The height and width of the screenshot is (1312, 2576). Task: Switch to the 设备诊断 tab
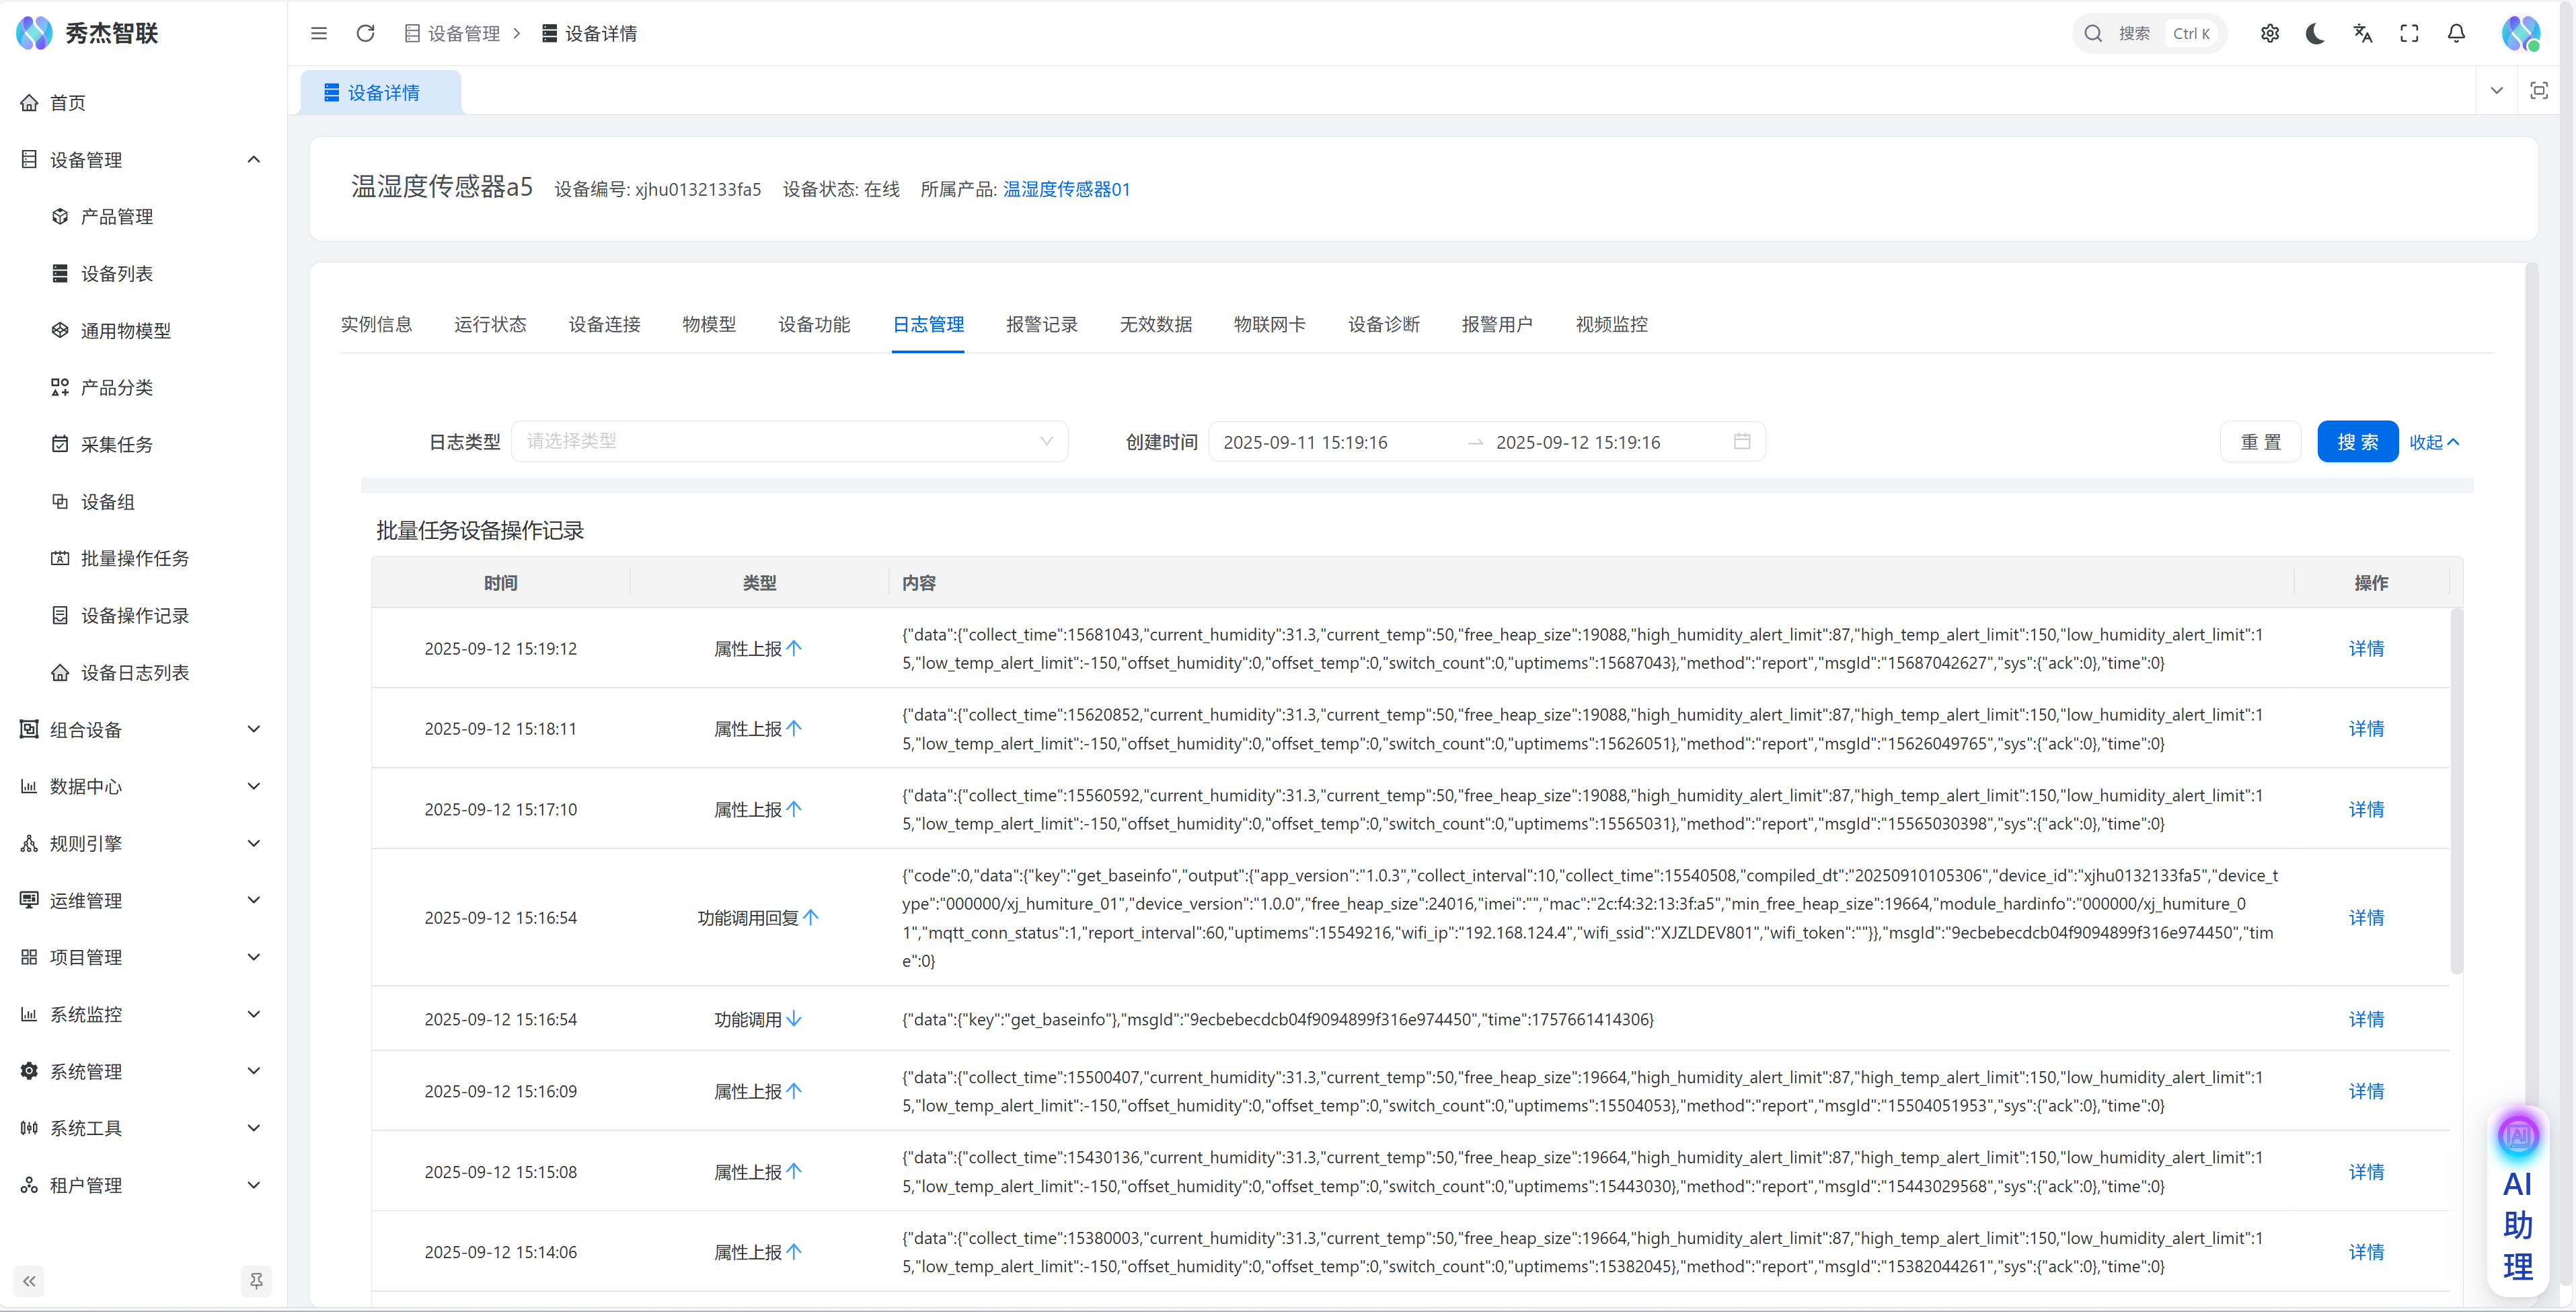[1383, 324]
